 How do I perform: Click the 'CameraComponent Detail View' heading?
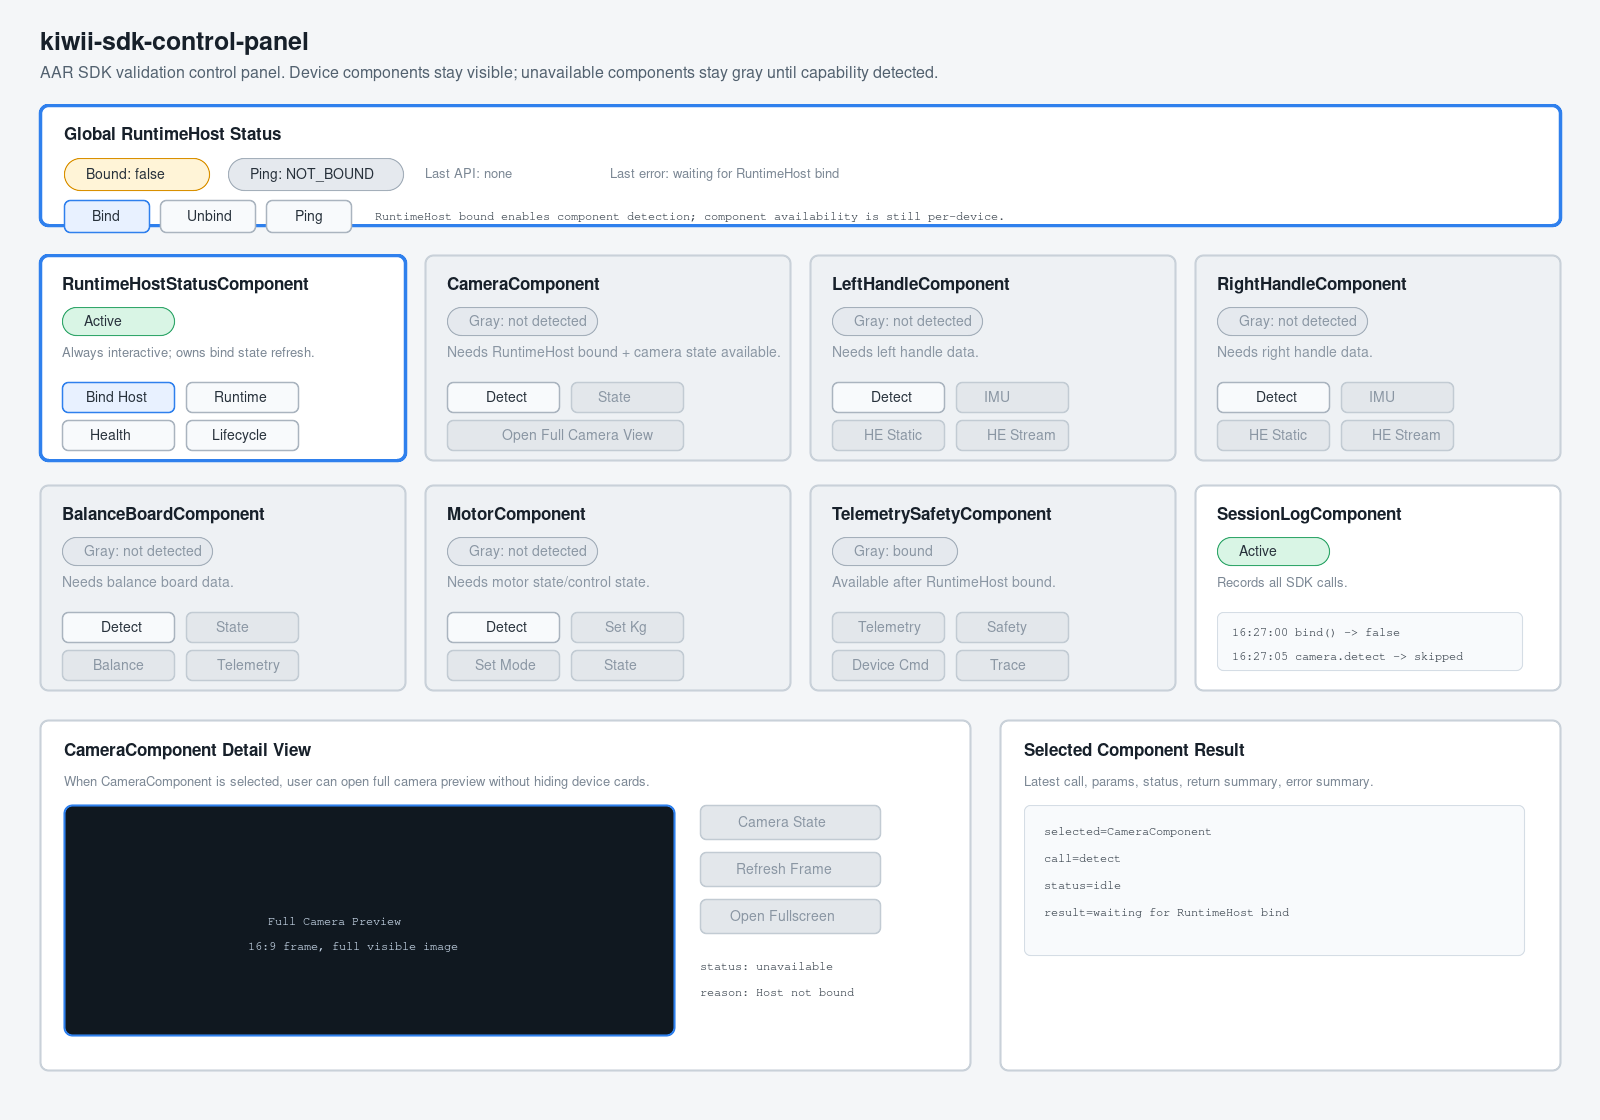point(187,750)
